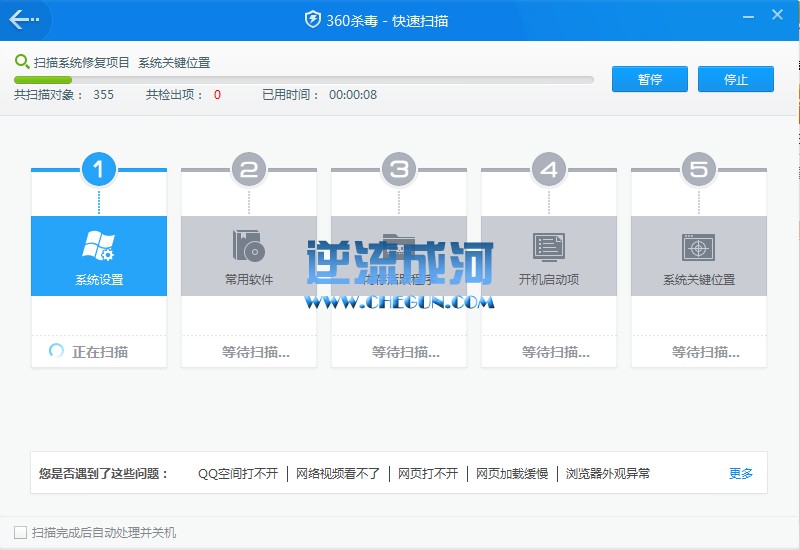Click the 360 shield logo in title bar
This screenshot has height=550, width=800.
(x=312, y=20)
